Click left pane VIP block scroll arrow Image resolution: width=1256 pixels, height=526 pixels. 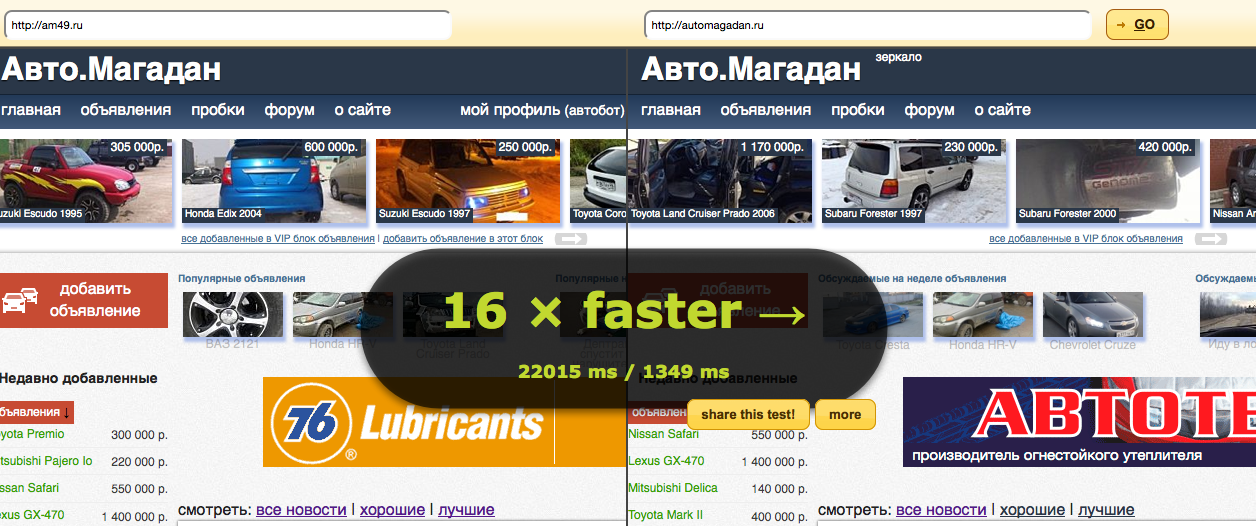[x=571, y=239]
